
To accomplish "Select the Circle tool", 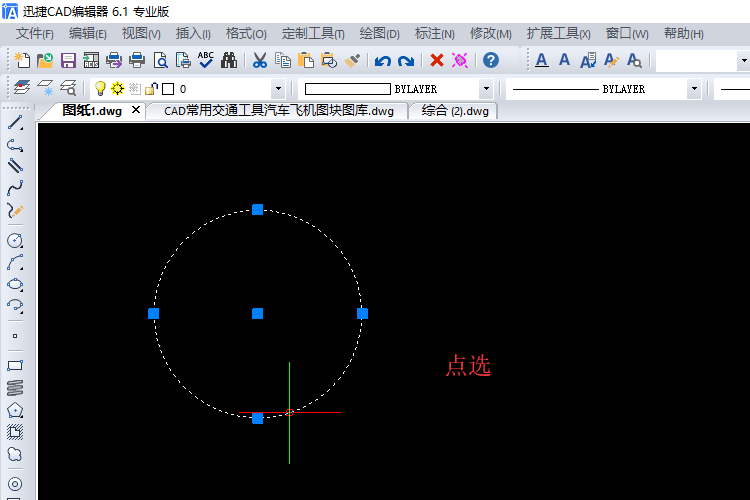I will (15, 240).
